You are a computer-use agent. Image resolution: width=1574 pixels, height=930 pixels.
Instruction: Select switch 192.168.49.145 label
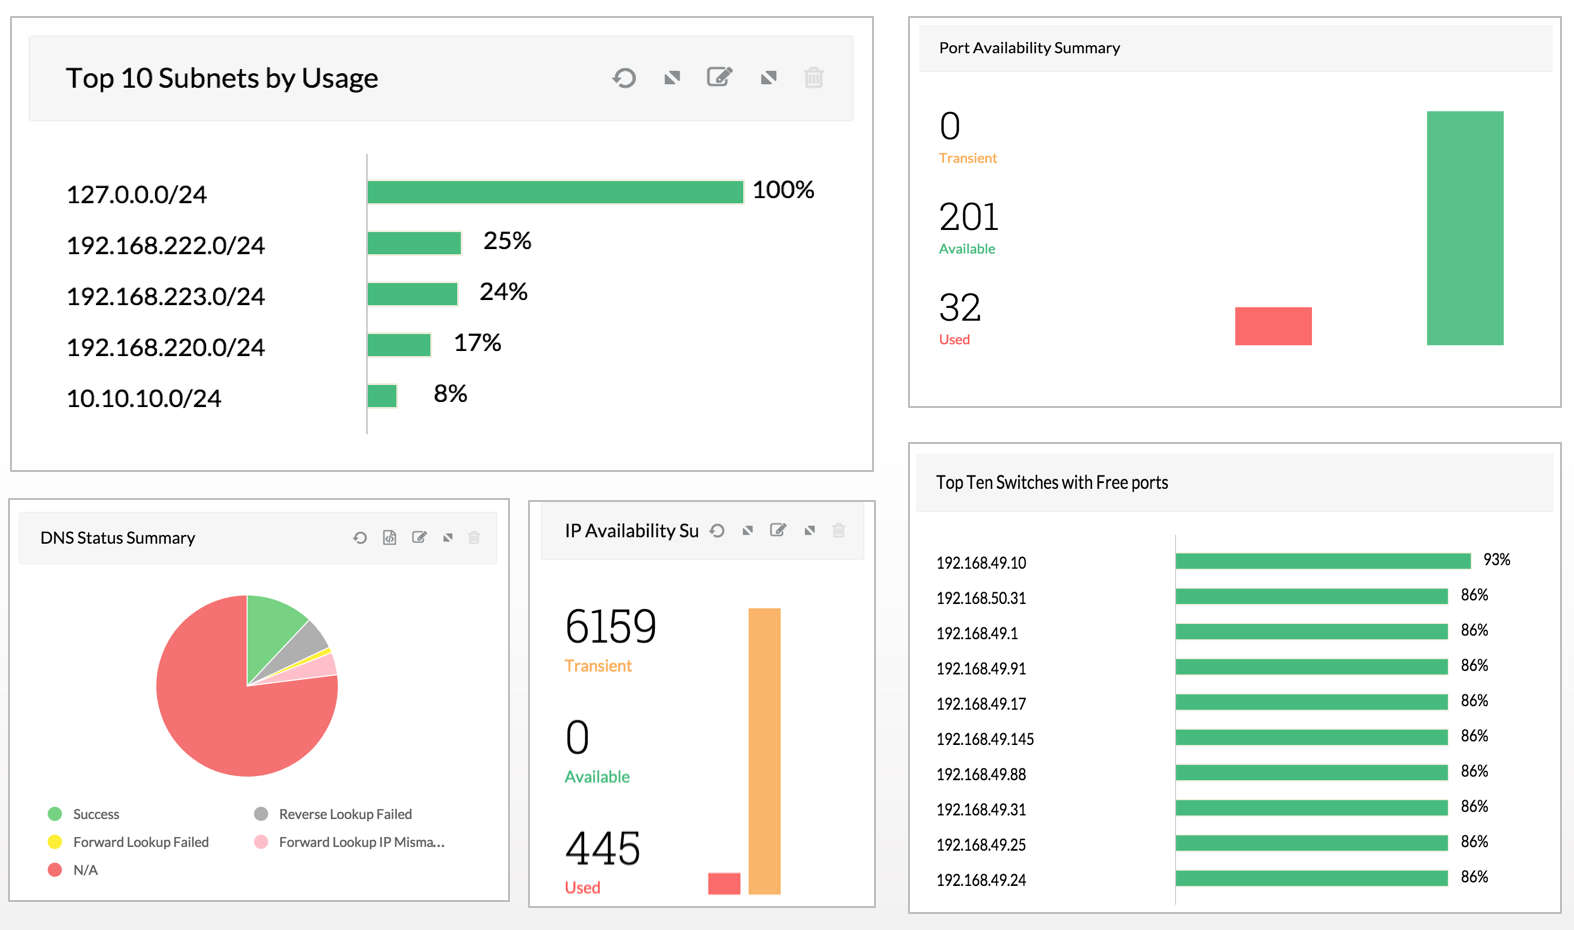985,739
